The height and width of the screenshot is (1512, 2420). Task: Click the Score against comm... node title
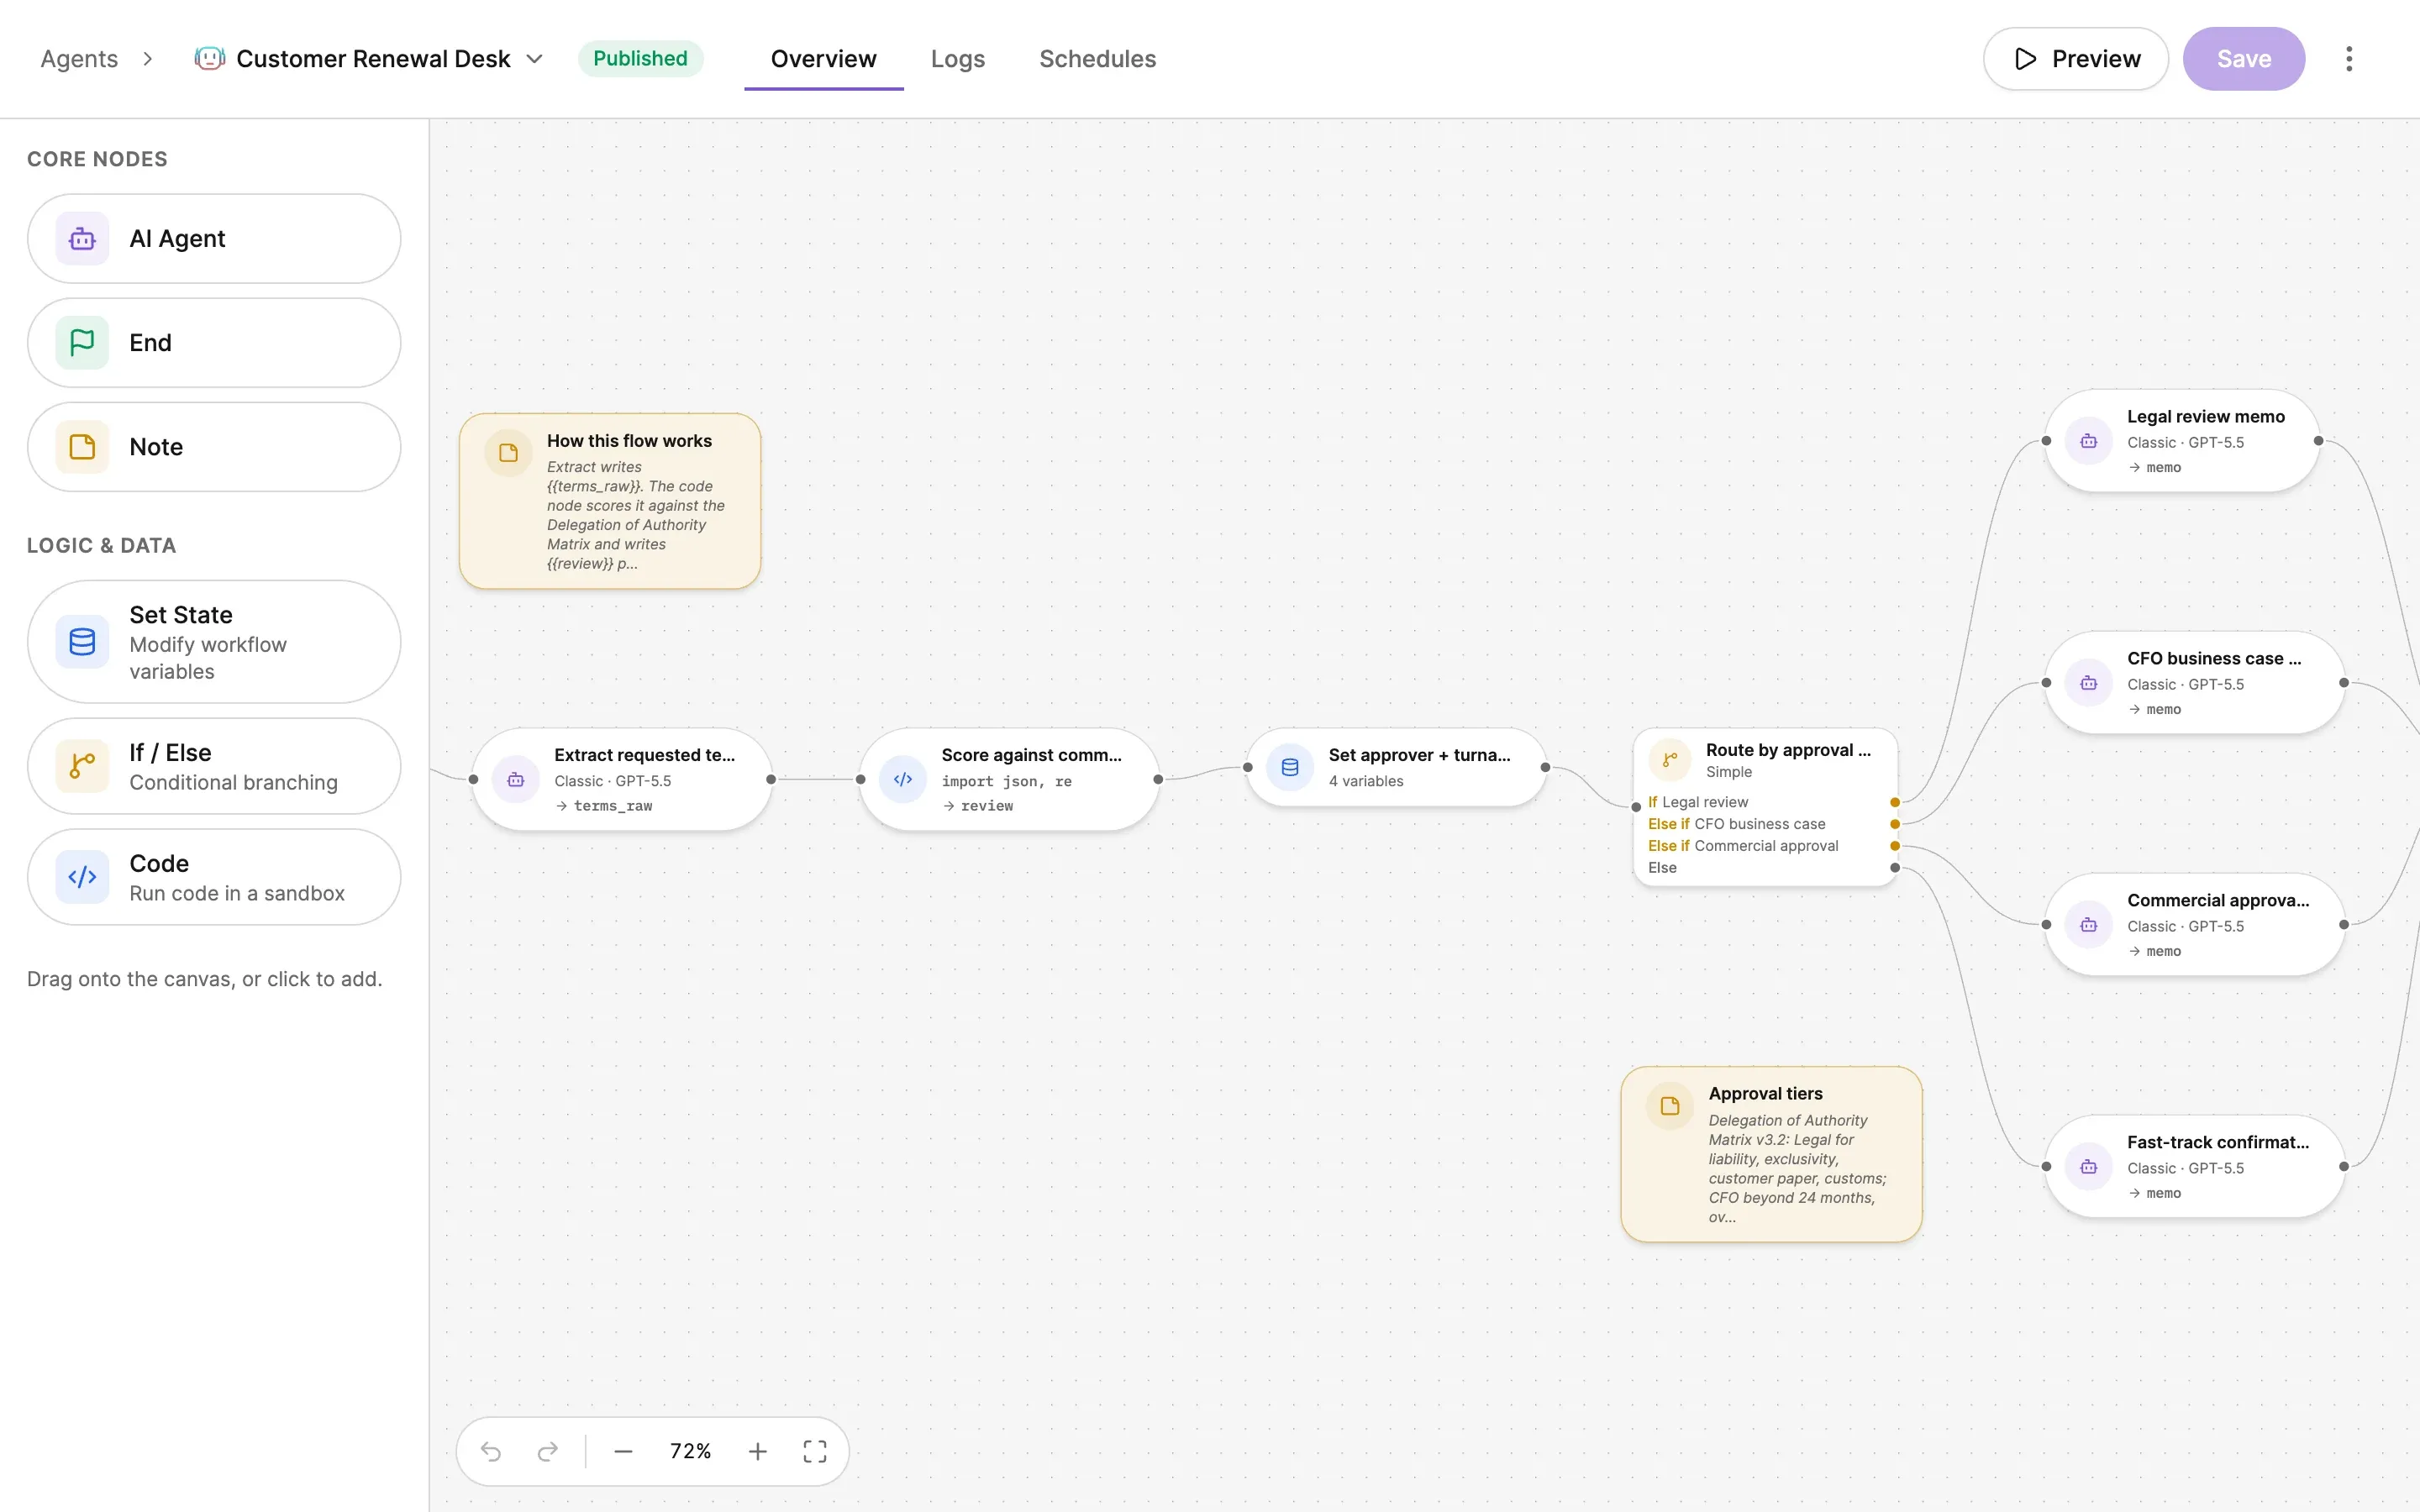point(1031,755)
